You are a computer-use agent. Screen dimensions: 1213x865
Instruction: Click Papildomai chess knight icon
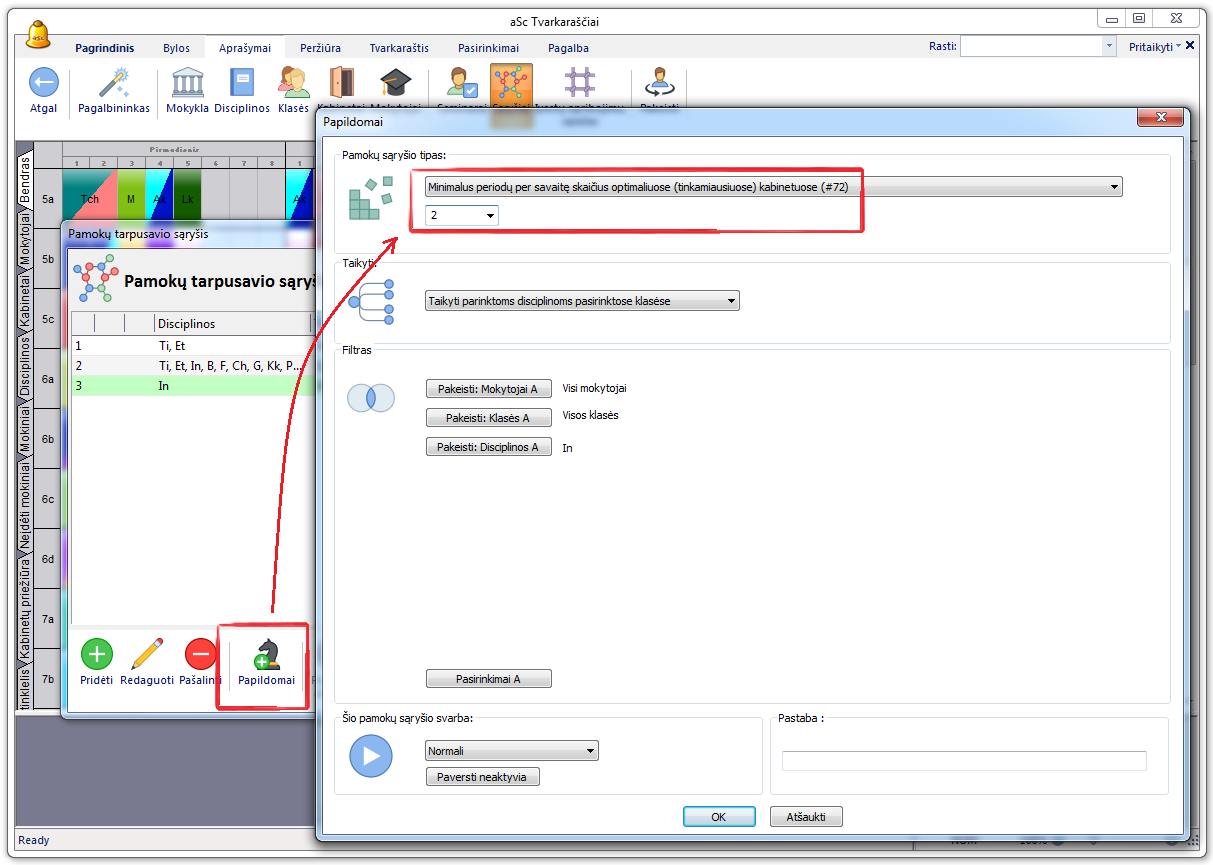(267, 654)
